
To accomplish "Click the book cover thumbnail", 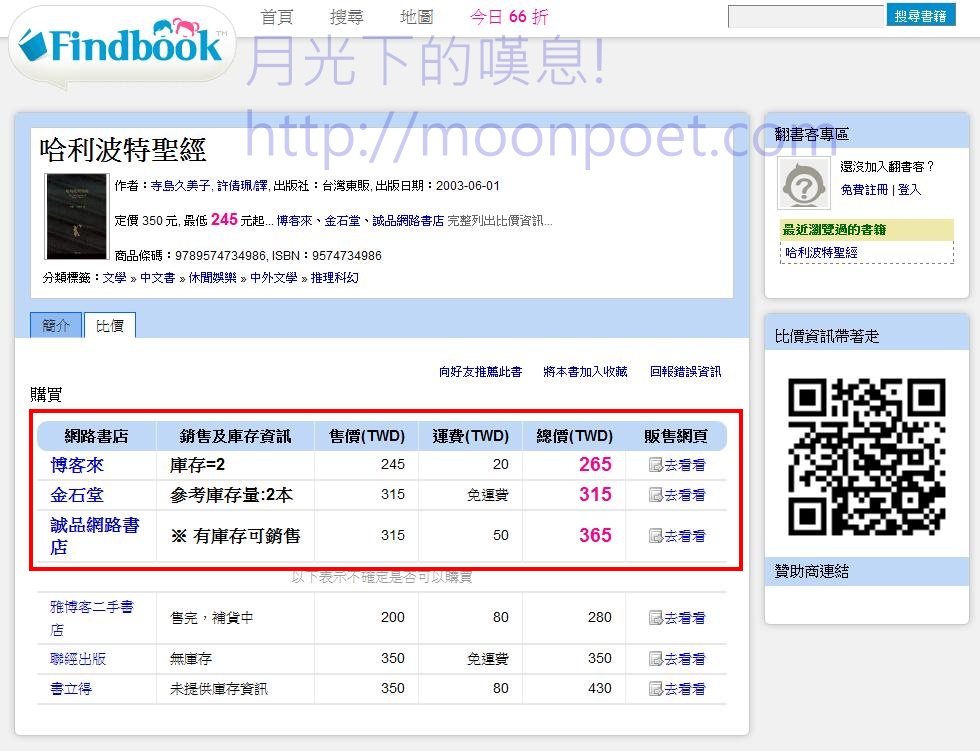I will 76,216.
